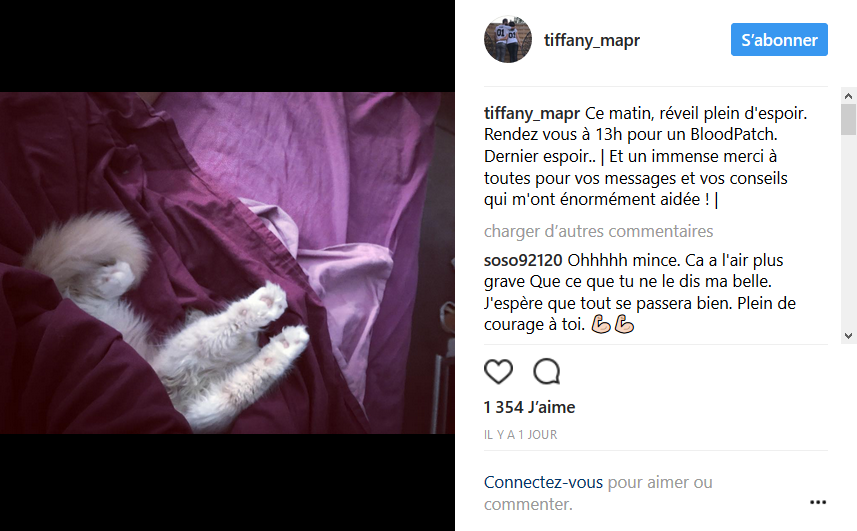Like the post with the heart icon
Image resolution: width=857 pixels, height=531 pixels.
tap(498, 371)
